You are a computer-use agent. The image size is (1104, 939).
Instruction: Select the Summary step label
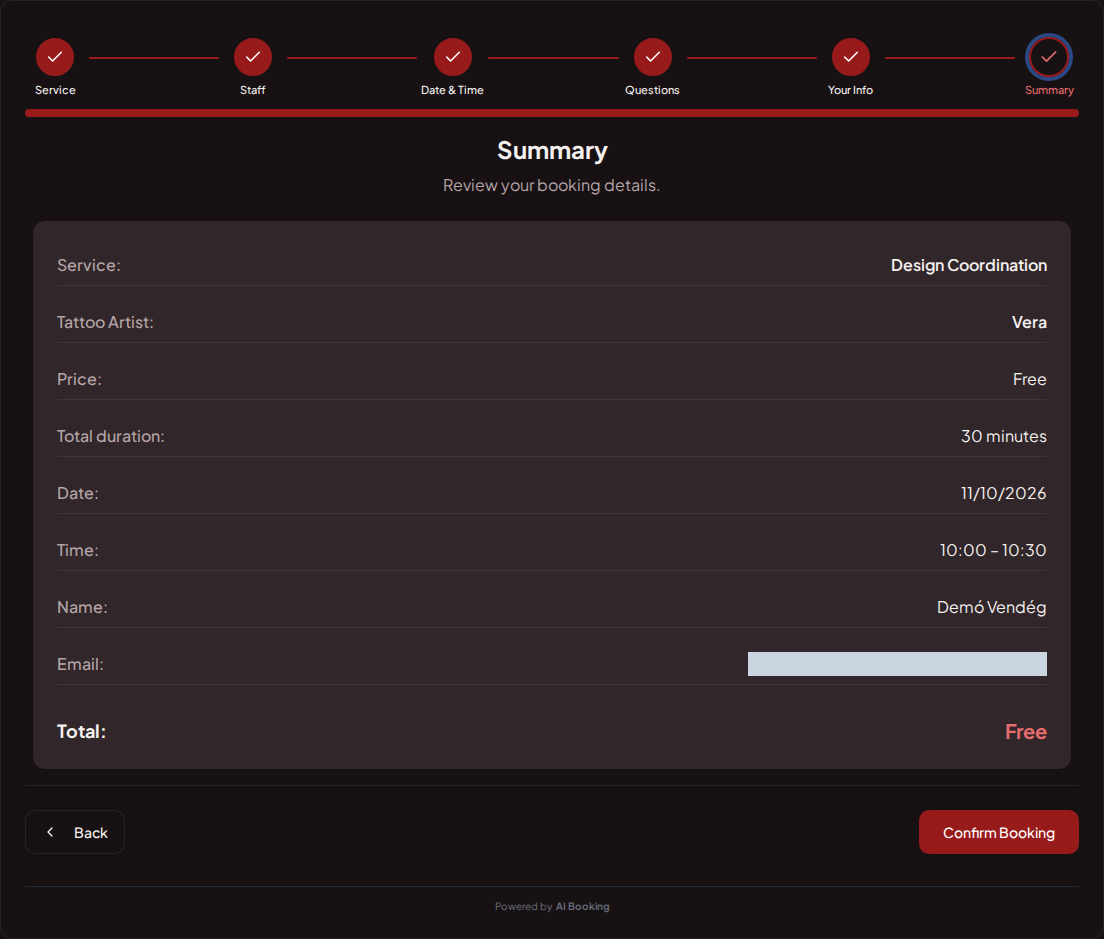tap(1049, 90)
